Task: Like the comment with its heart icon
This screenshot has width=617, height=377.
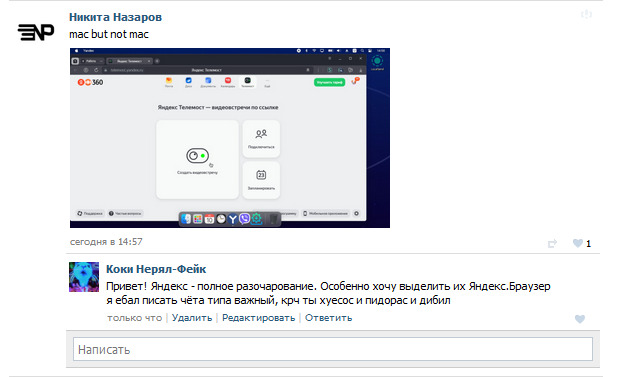Action: [580, 319]
